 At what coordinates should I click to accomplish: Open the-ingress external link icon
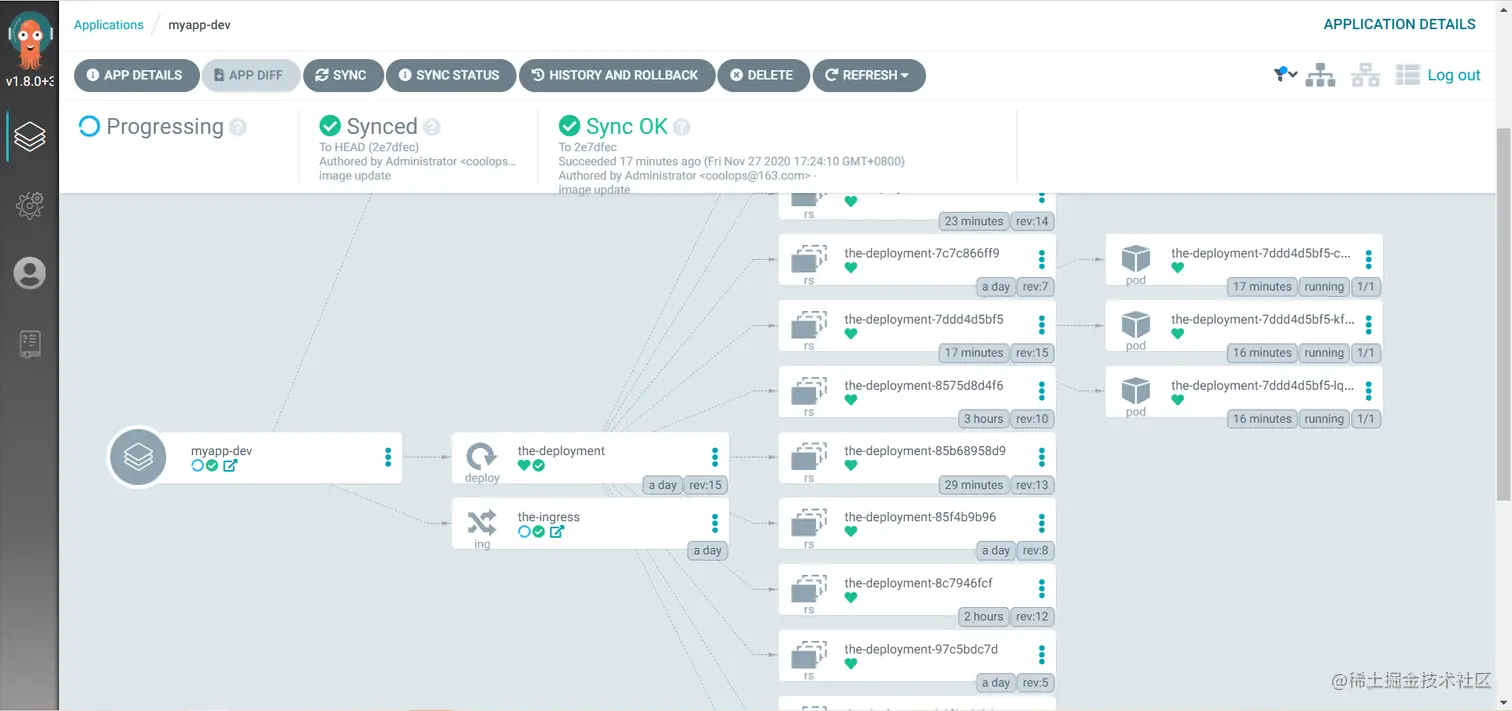coord(557,531)
